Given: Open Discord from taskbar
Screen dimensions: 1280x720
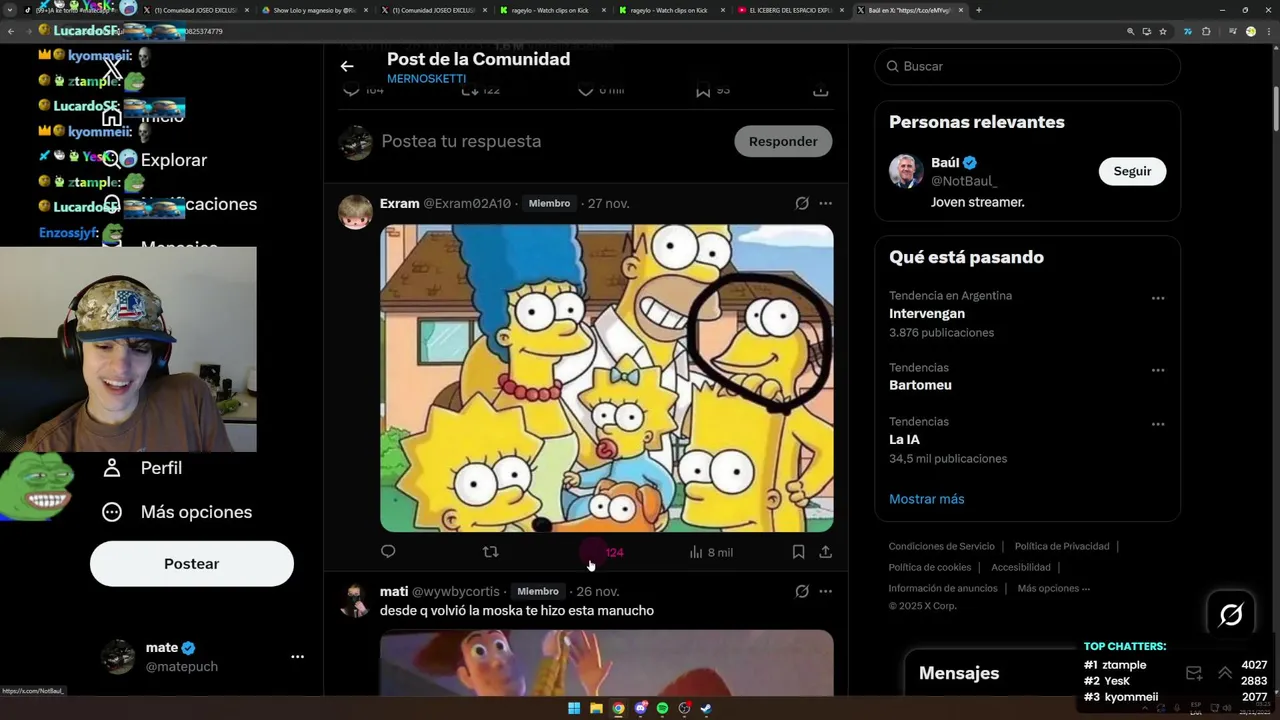Looking at the screenshot, I should tap(640, 709).
